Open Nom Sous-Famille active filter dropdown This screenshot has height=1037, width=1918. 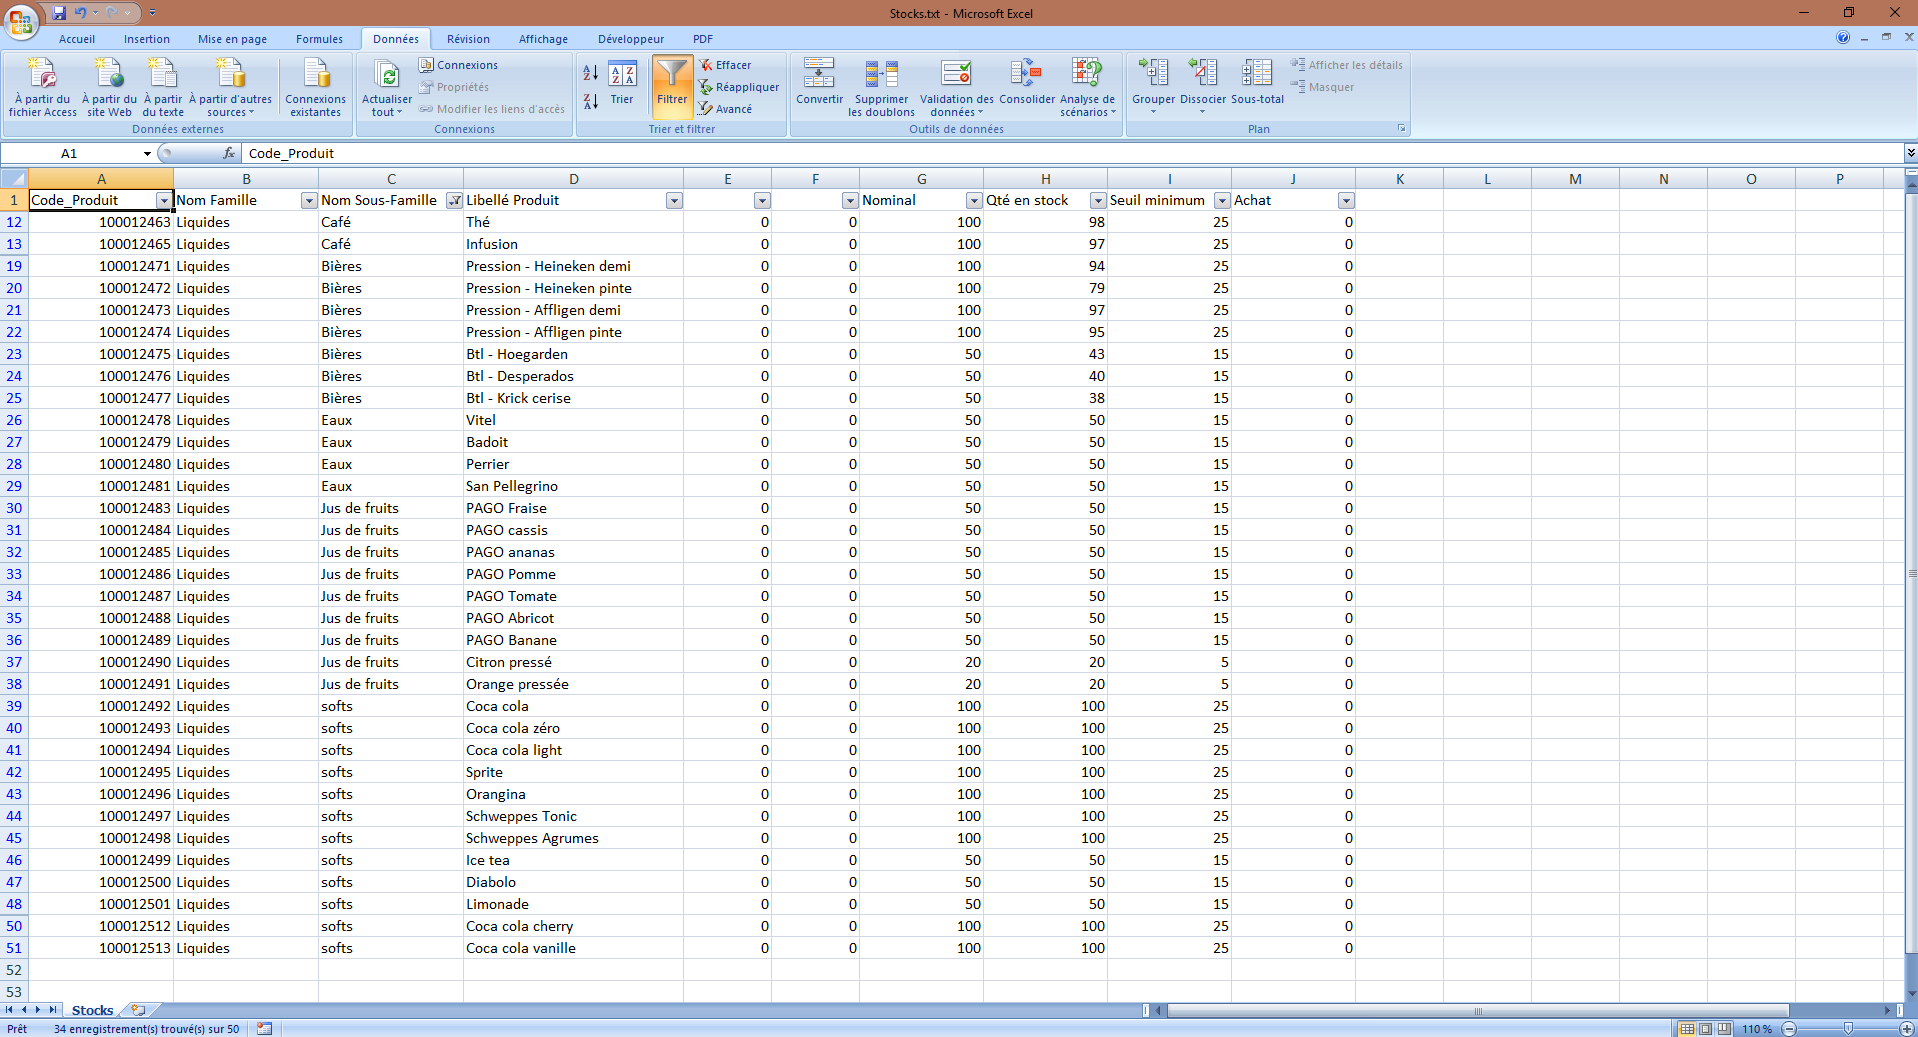(454, 201)
